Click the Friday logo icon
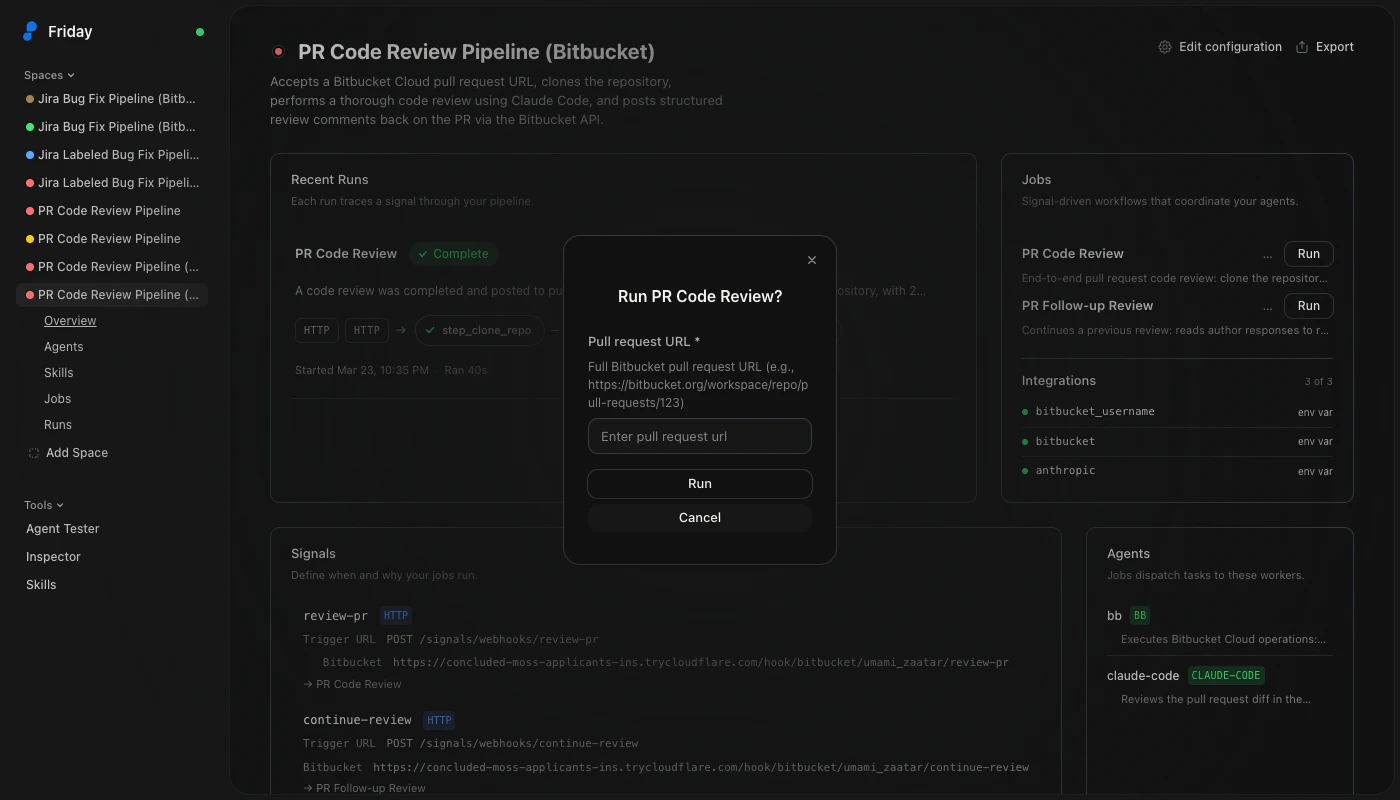Viewport: 1400px width, 800px height. point(30,32)
